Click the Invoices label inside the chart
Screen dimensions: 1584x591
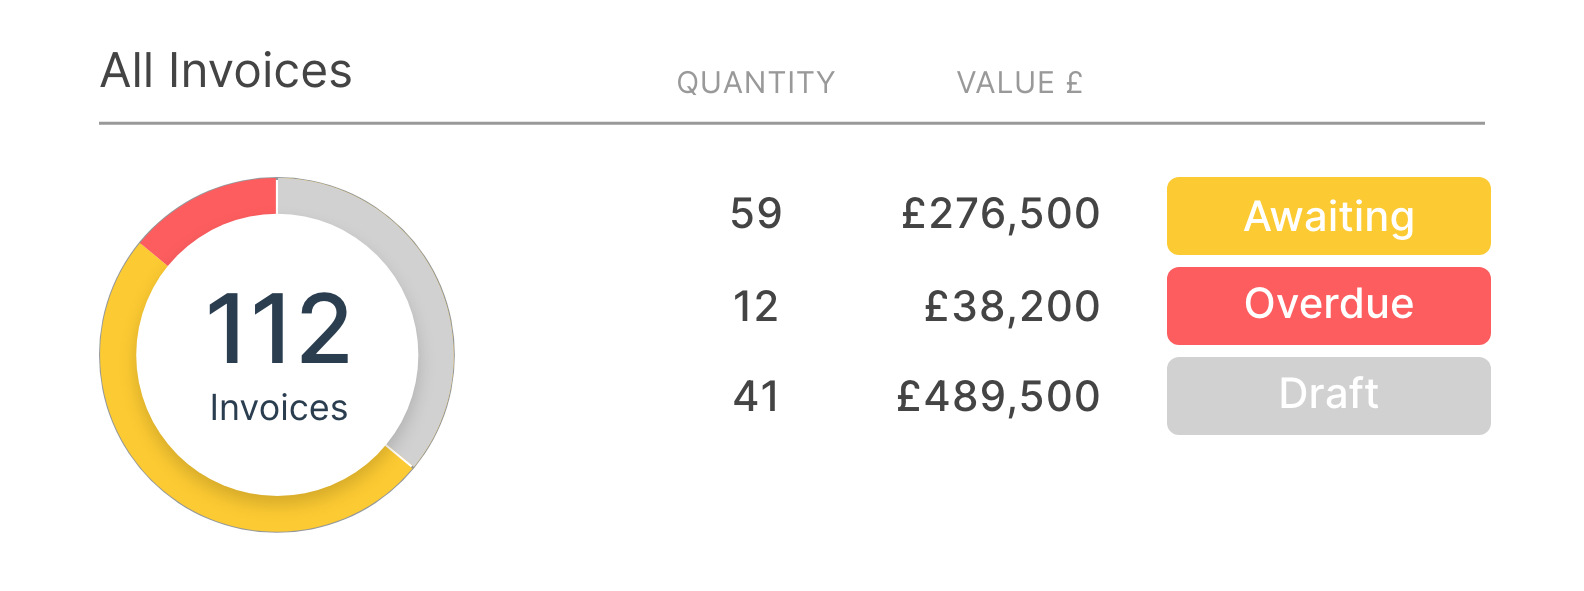[278, 408]
